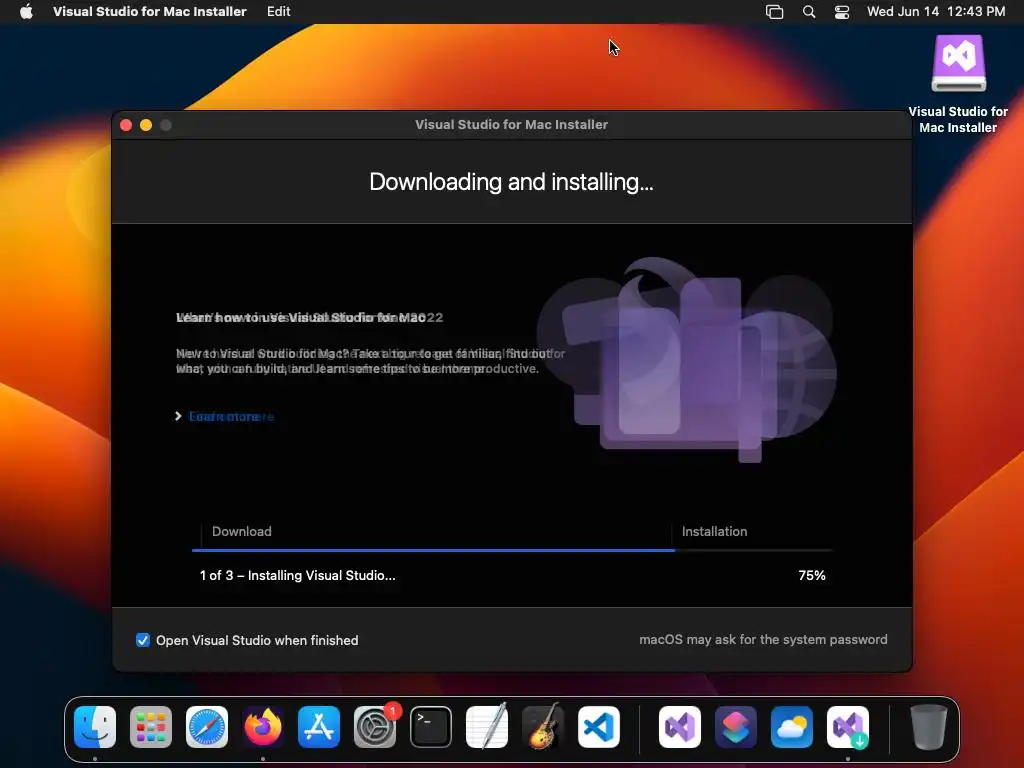Open Visual Studio for Mac Installer menu

click(x=150, y=12)
